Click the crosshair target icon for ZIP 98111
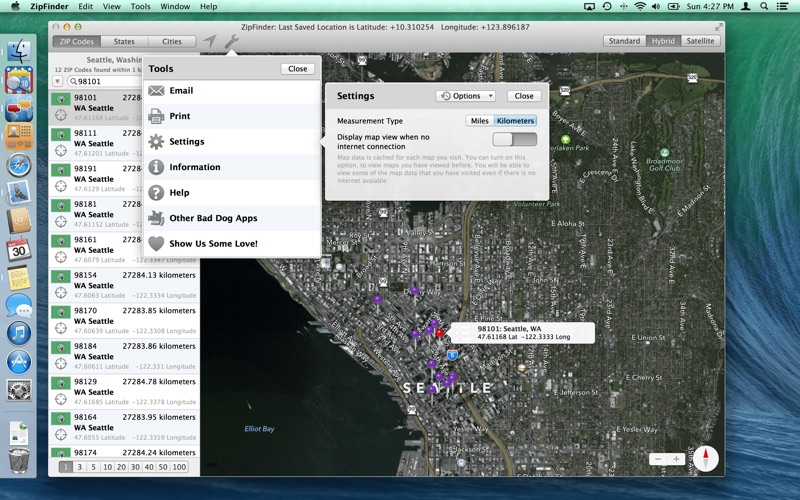This screenshot has height=500, width=800. (61, 150)
